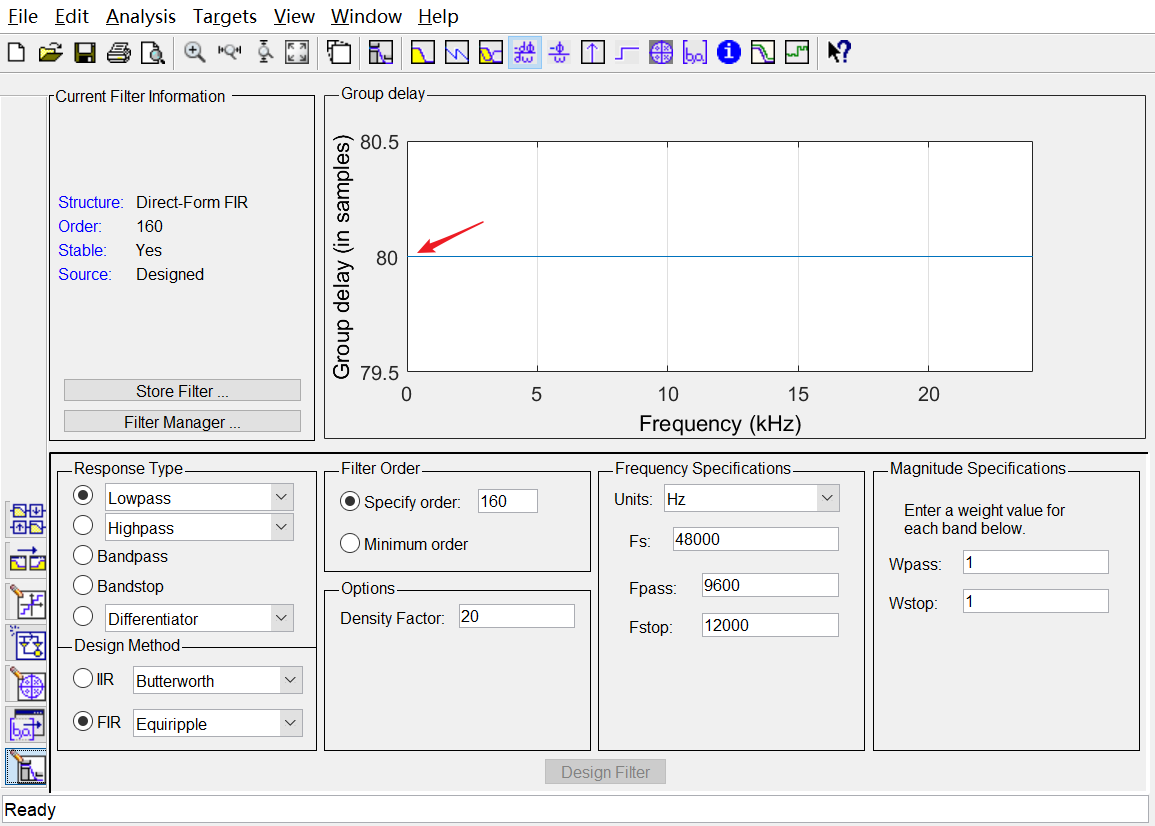Click the Fpass frequency field
The image size is (1155, 826).
[x=770, y=585]
